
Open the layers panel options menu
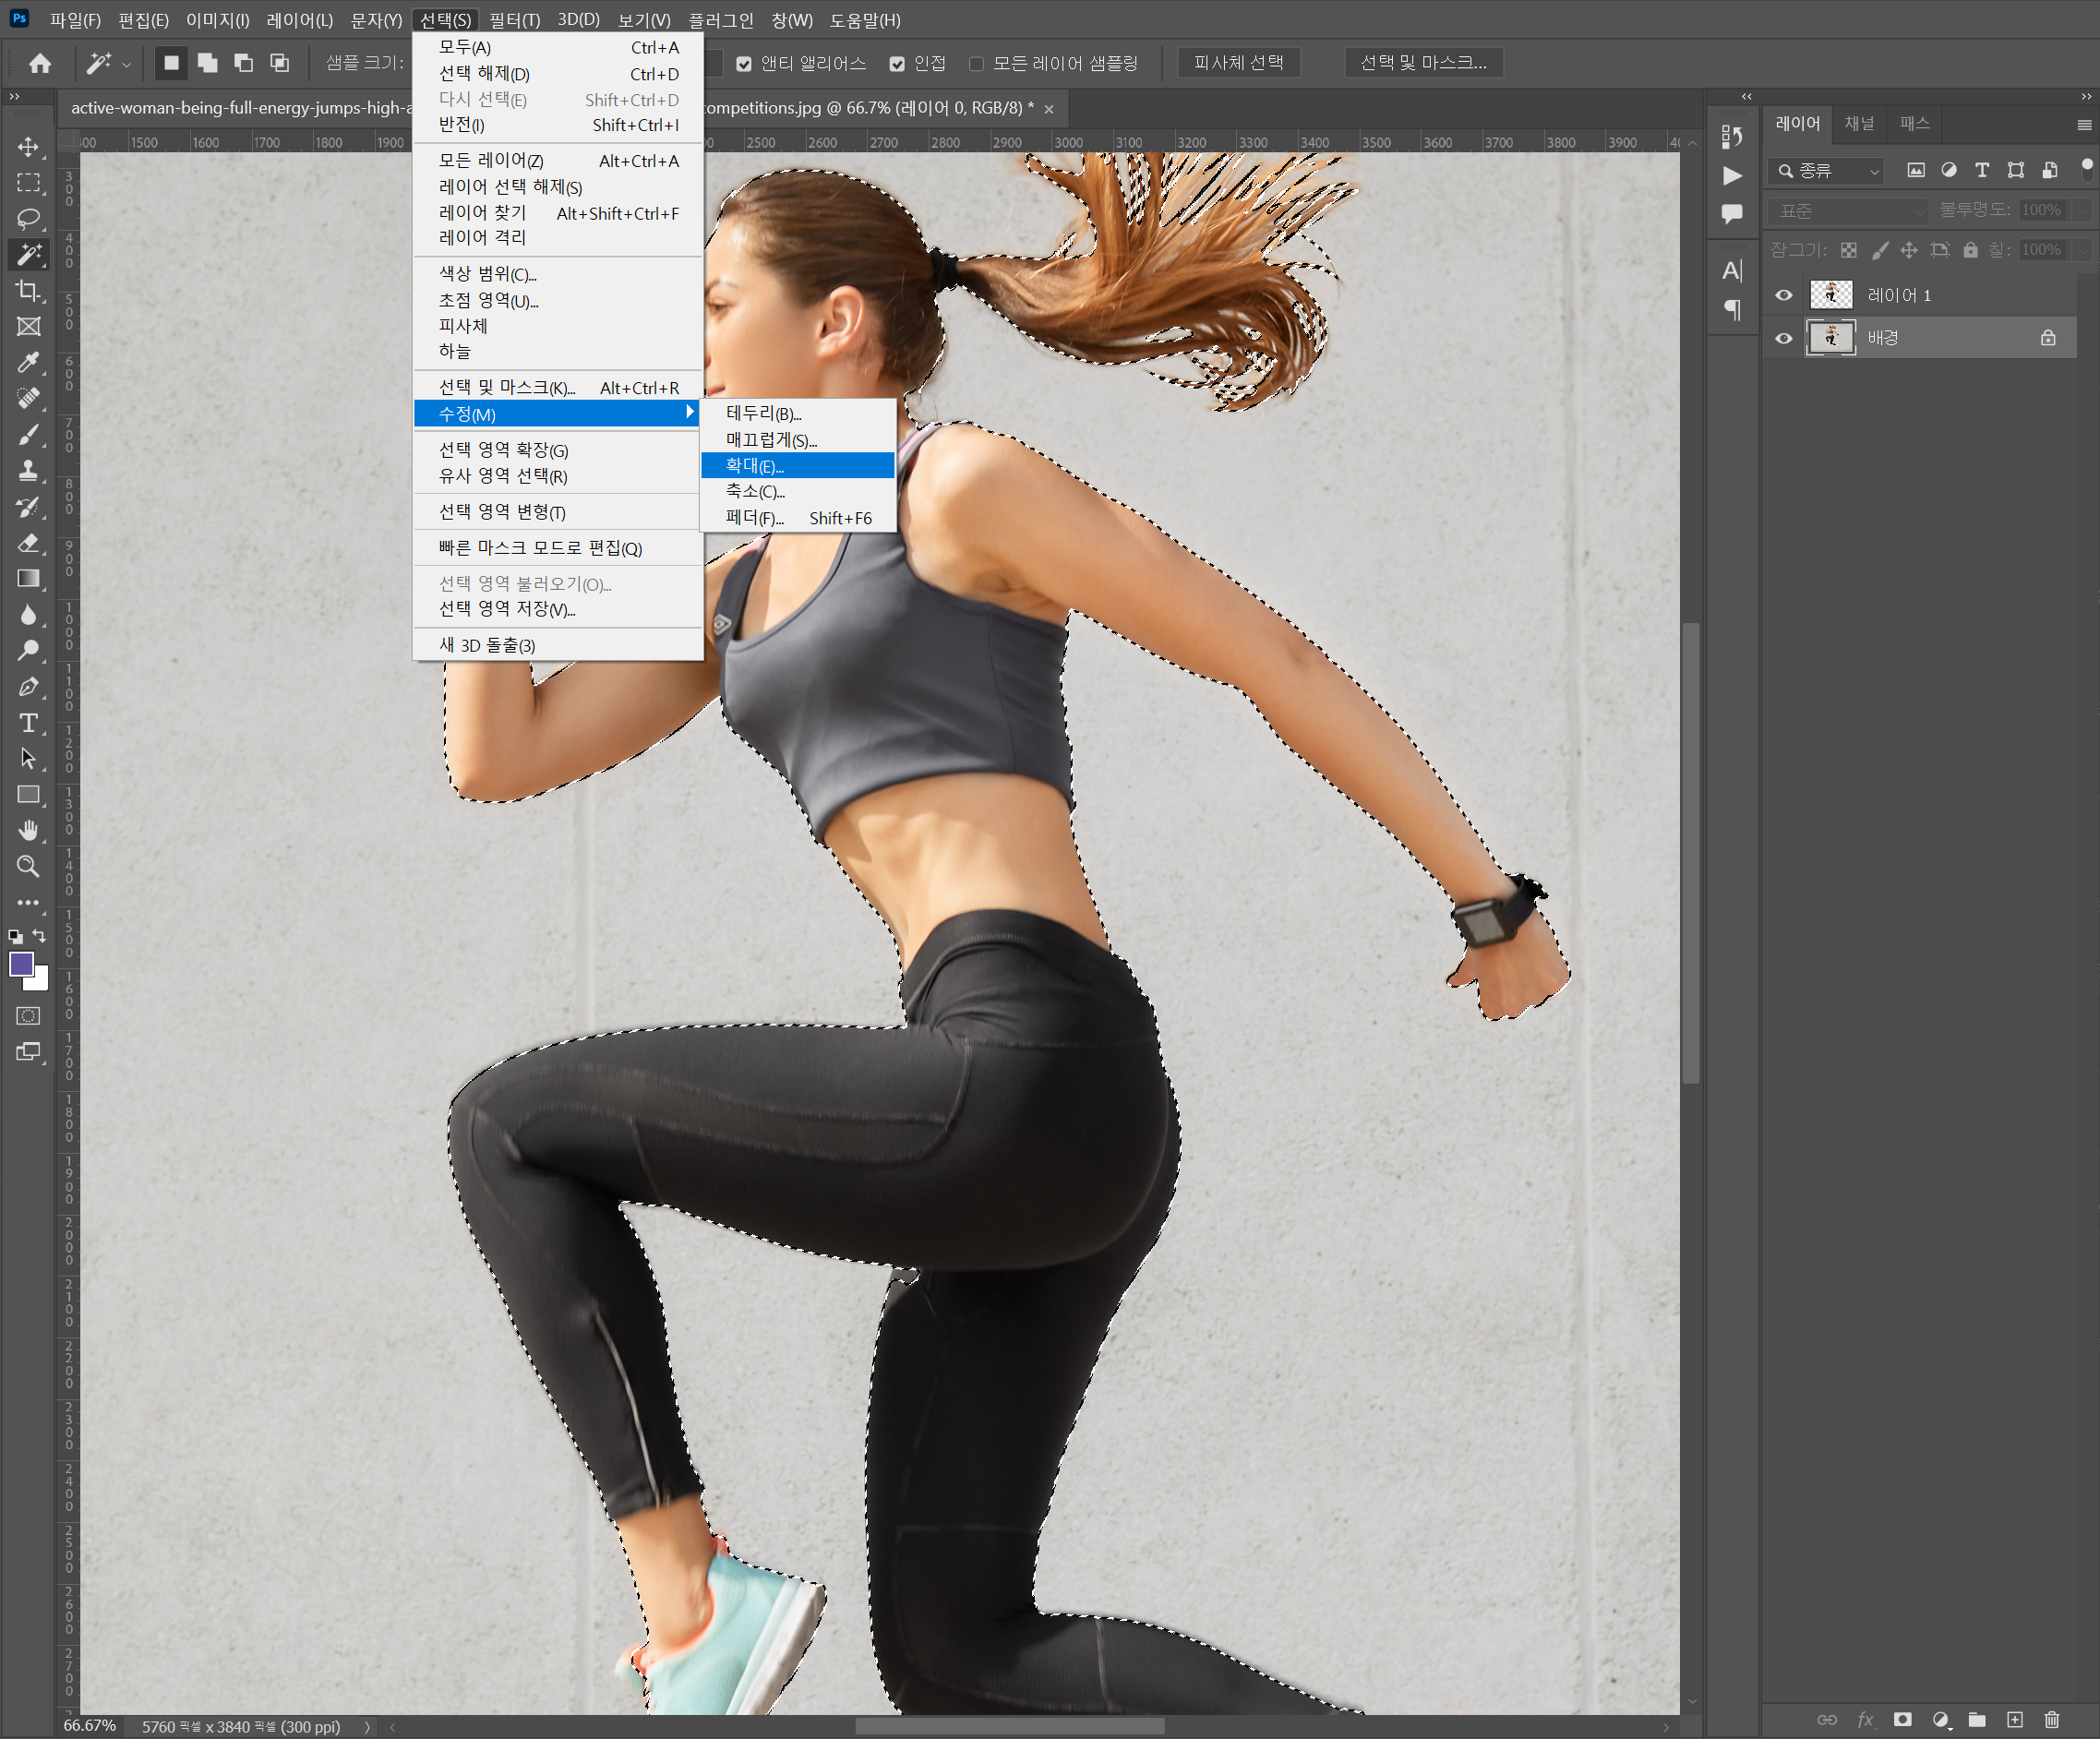[x=2083, y=125]
